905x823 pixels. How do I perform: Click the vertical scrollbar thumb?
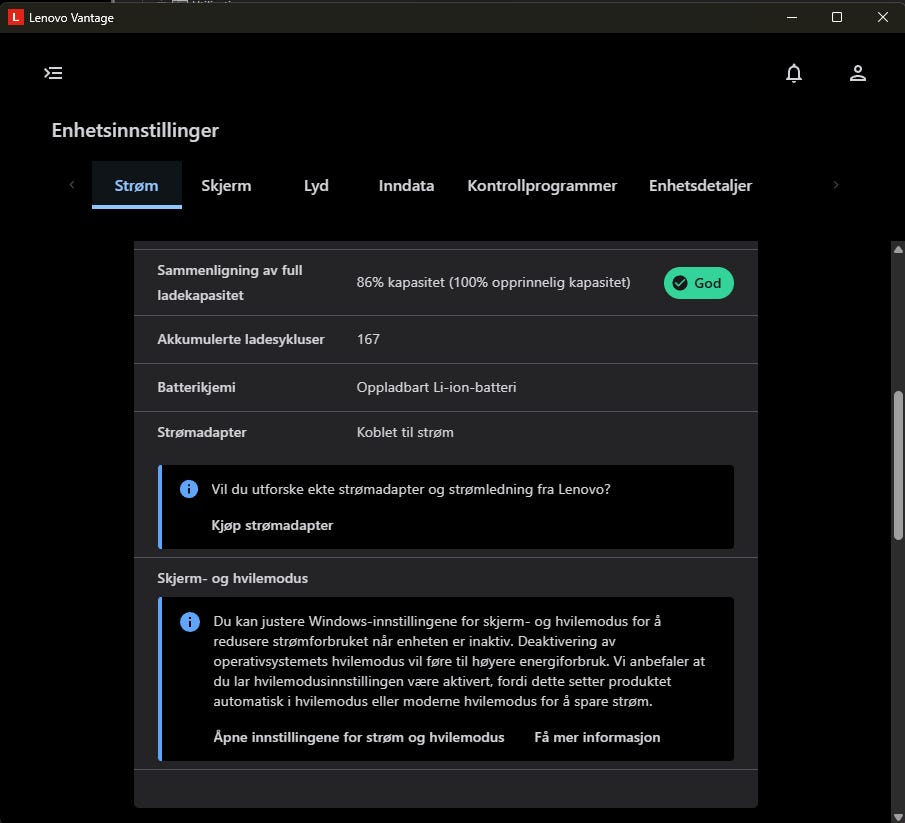pyautogui.click(x=898, y=465)
